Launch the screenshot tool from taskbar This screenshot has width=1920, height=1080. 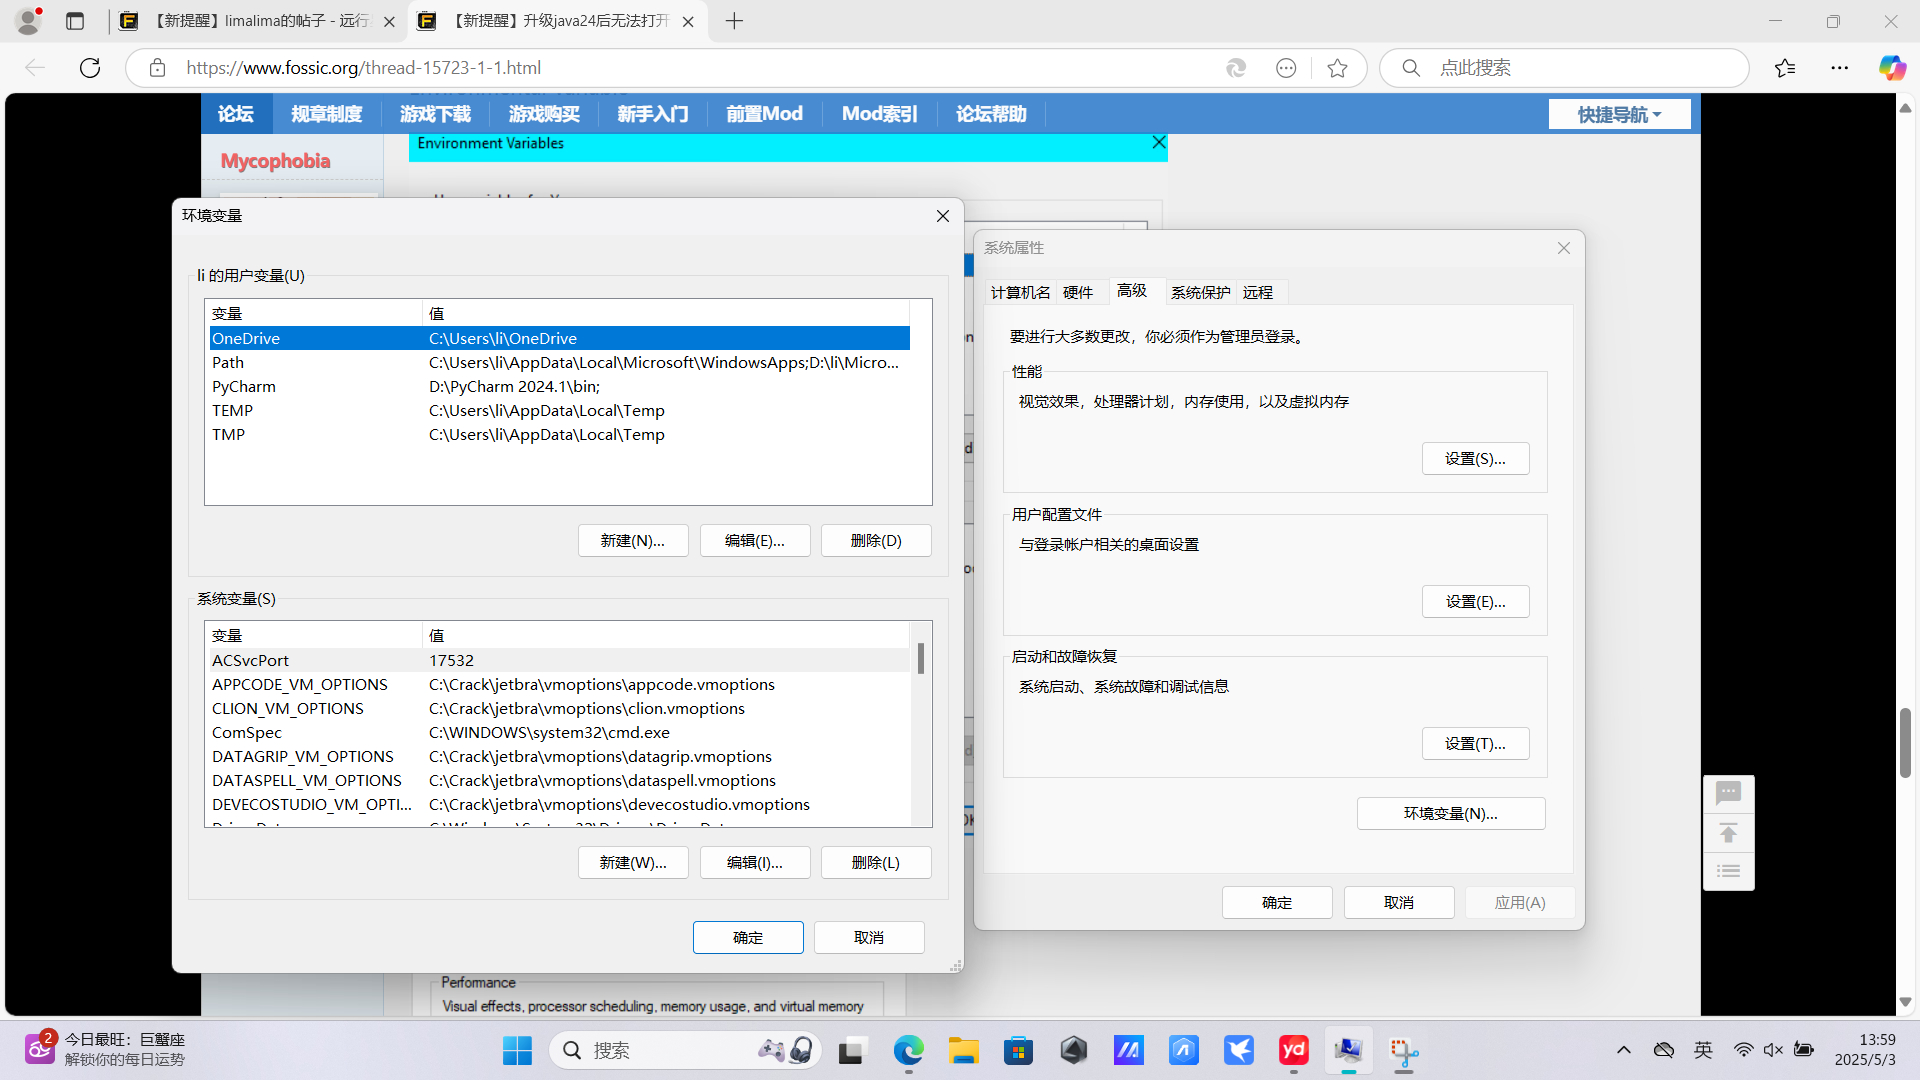[x=1405, y=1050]
